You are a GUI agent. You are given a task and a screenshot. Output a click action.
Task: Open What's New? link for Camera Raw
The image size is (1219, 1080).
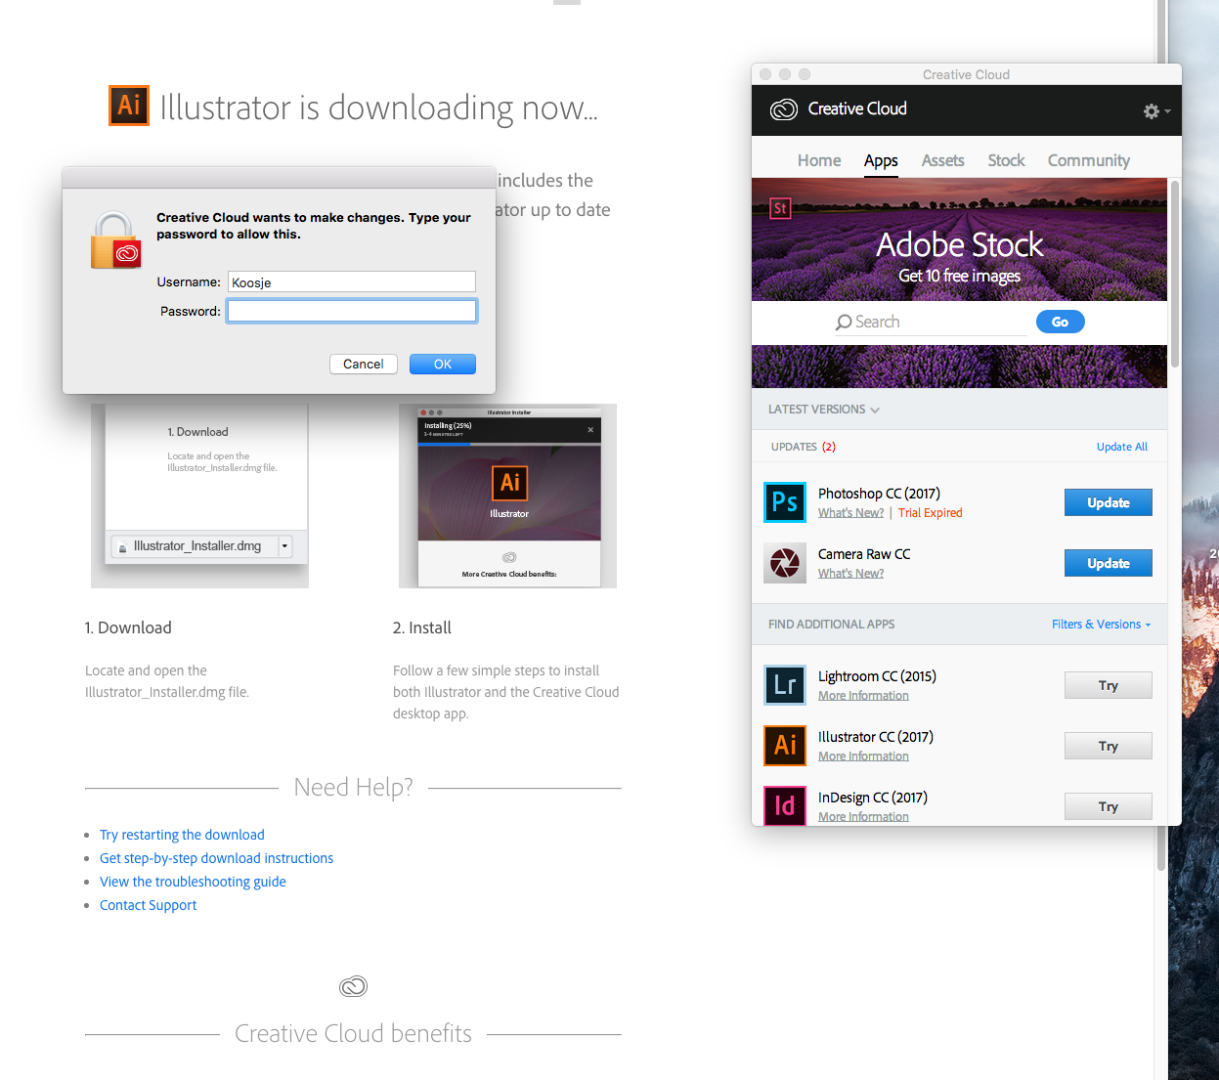coord(851,573)
